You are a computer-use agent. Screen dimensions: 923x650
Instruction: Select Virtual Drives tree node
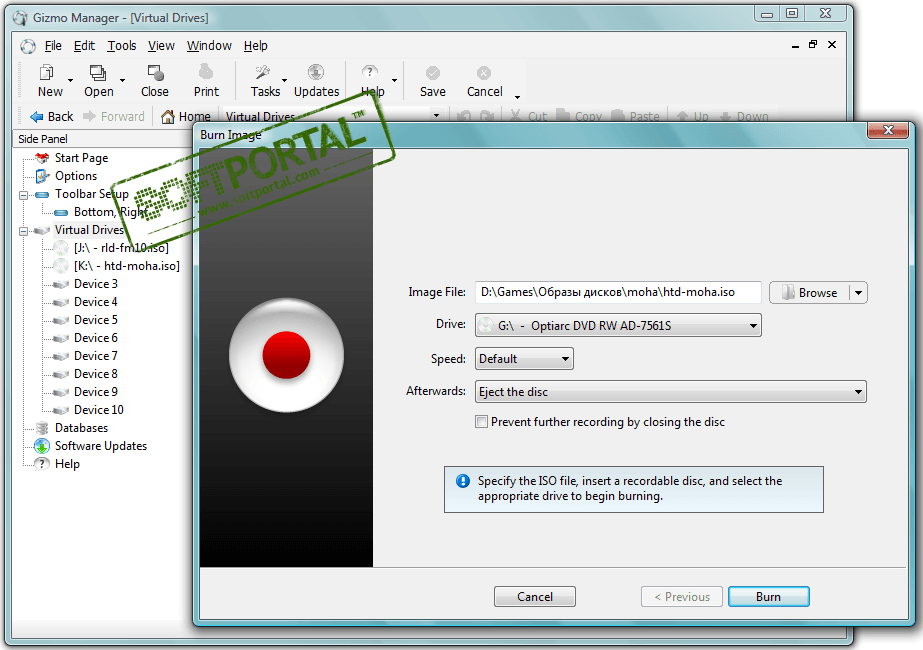[89, 230]
